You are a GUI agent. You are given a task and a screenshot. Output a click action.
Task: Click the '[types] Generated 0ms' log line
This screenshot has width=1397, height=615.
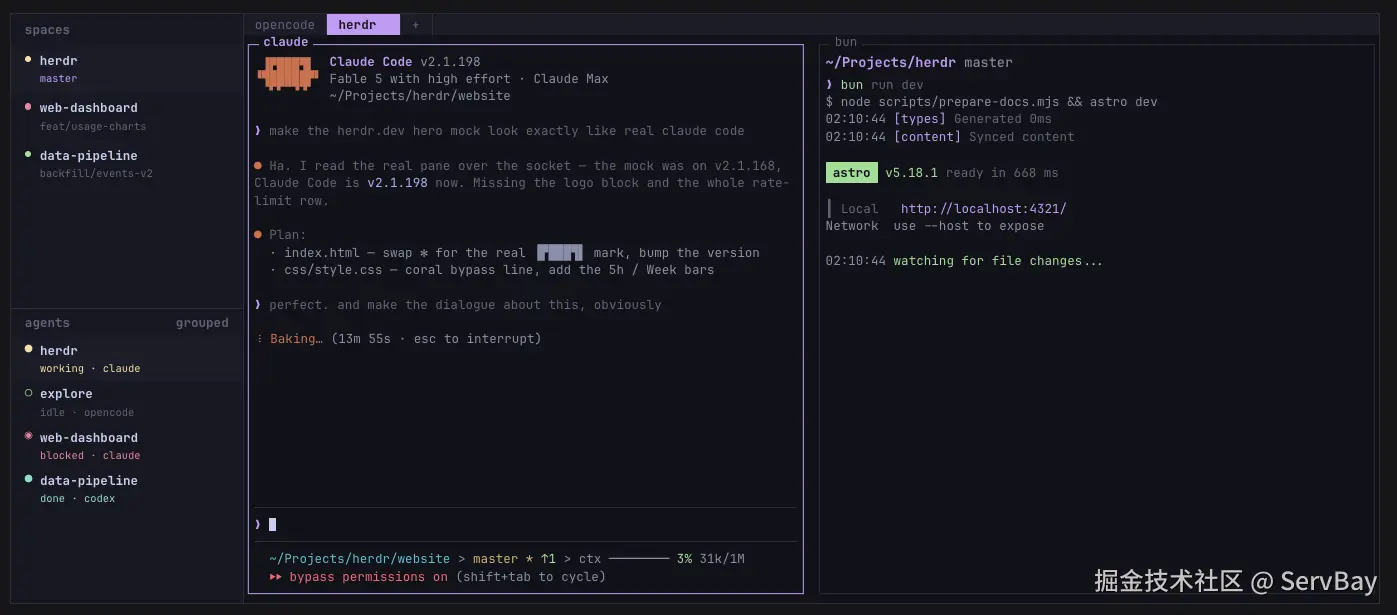[938, 119]
